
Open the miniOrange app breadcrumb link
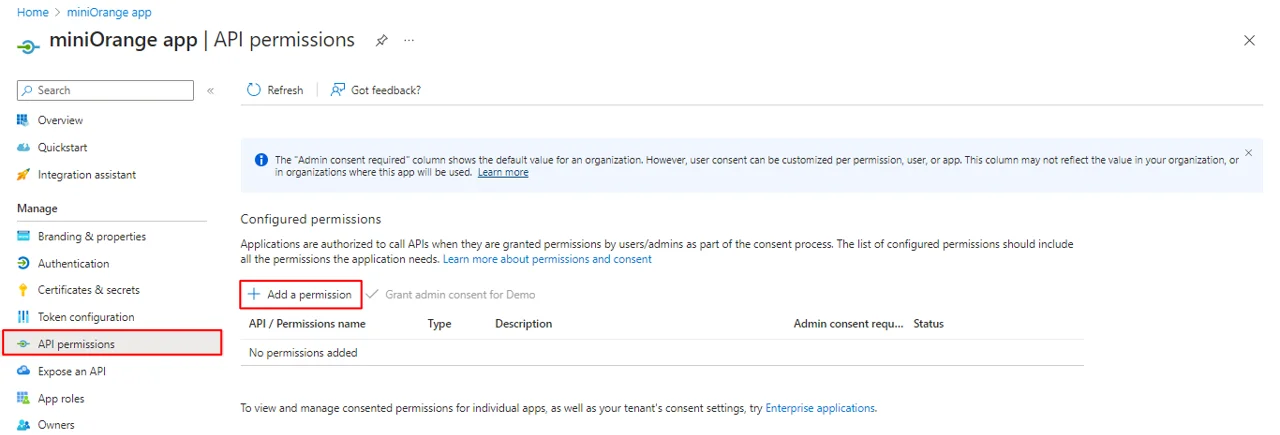(109, 12)
